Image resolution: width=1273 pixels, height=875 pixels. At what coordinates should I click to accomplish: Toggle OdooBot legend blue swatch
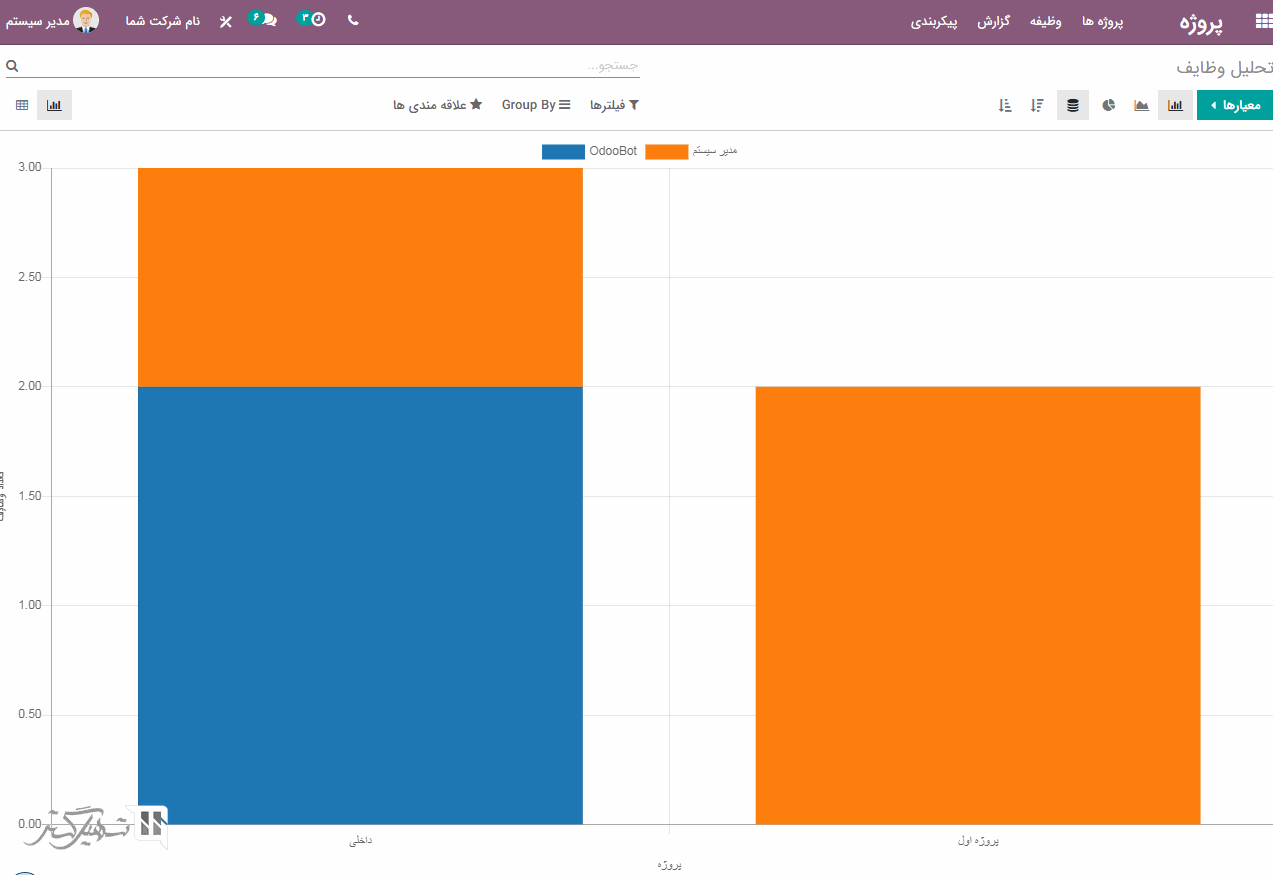[563, 152]
